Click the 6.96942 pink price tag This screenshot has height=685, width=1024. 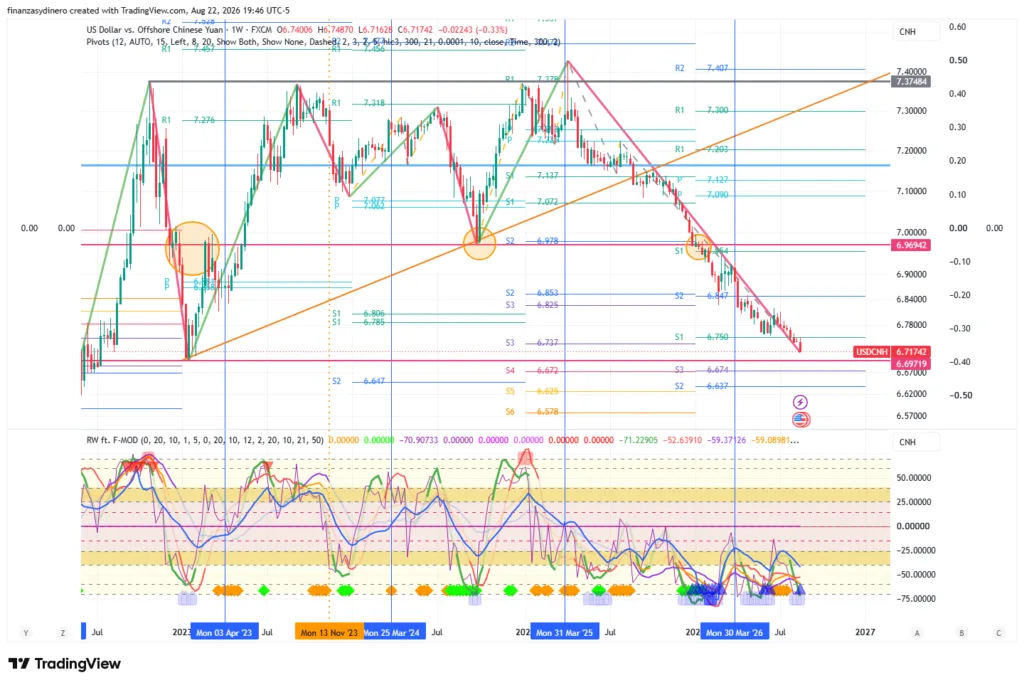point(911,246)
